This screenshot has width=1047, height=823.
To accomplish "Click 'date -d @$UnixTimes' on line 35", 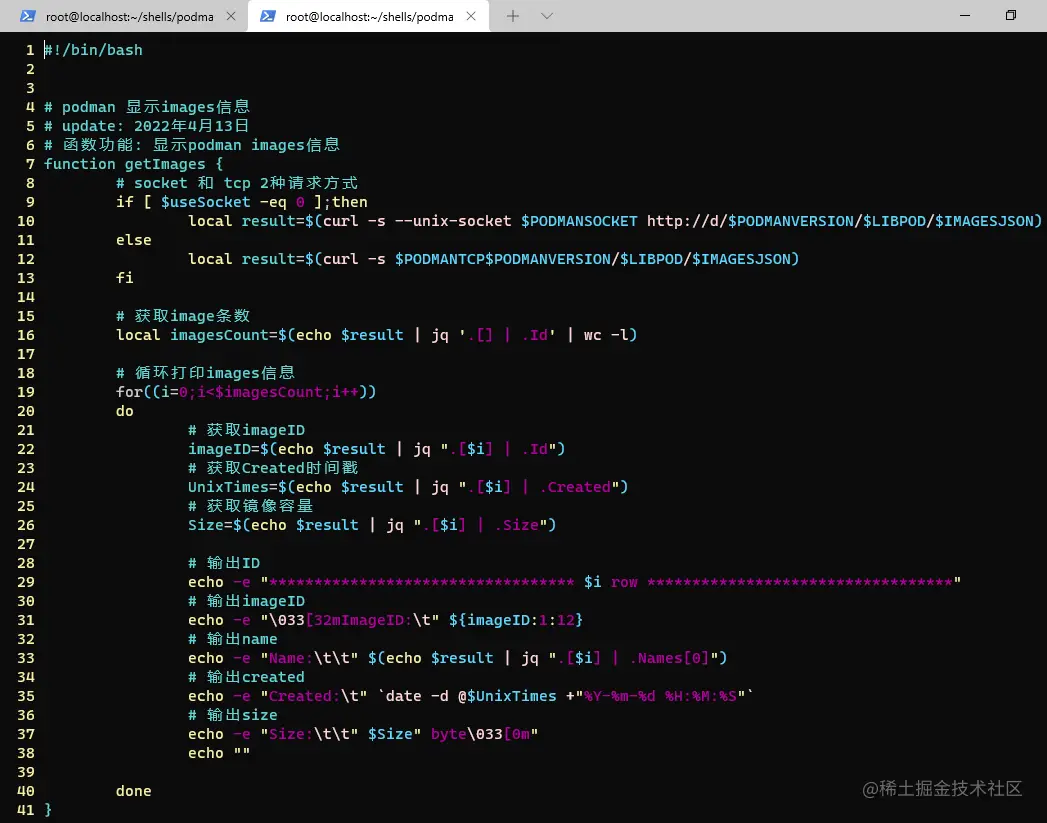I will point(471,696).
